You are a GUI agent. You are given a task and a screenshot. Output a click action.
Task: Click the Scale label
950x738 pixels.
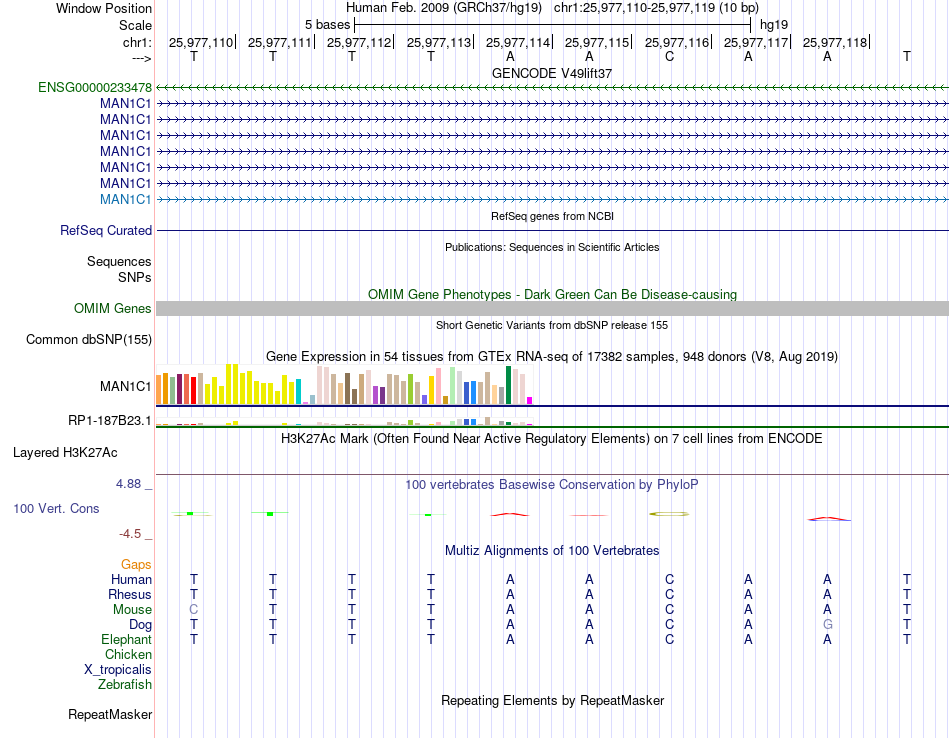(x=135, y=25)
